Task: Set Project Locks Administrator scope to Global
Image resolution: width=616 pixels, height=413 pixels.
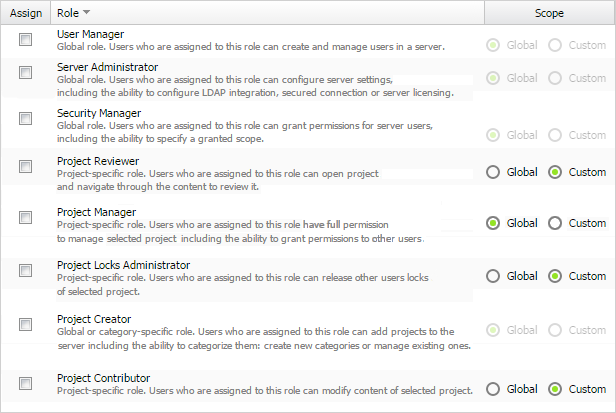Action: 492,276
